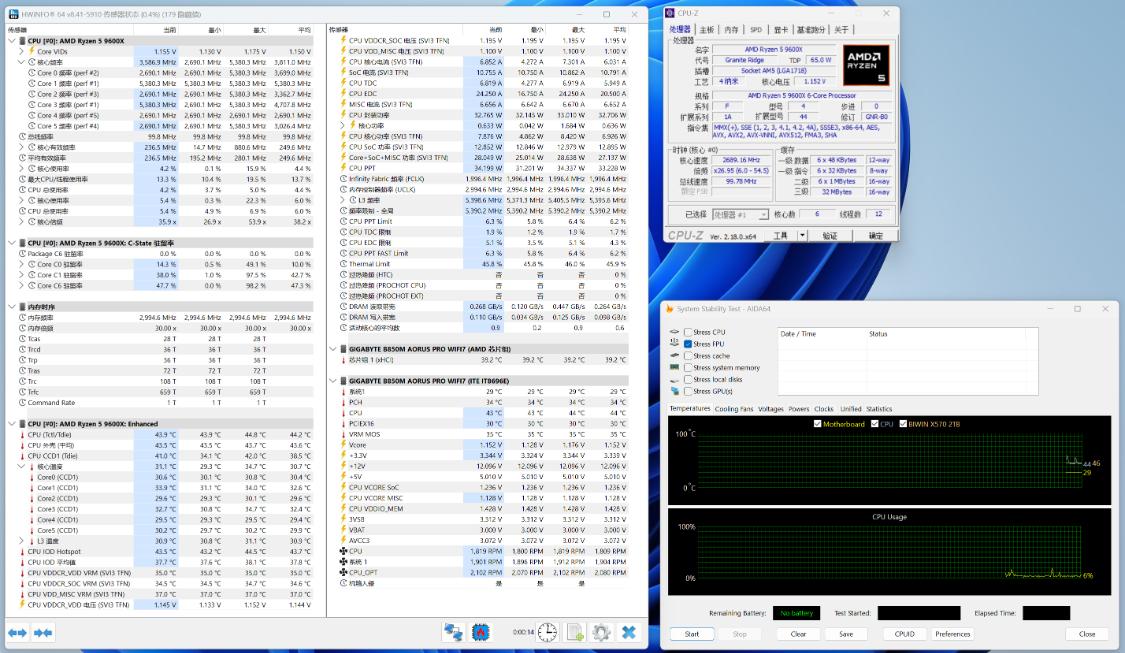Click the Stress GPU(s) graphics card icon
Screen dimensions: 1125x653
point(675,390)
